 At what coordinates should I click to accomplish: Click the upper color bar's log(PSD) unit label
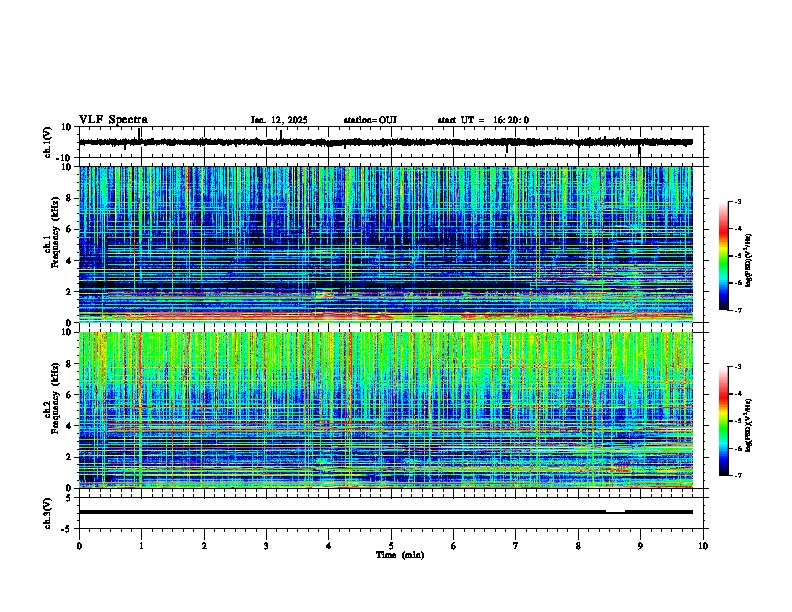pyautogui.click(x=749, y=260)
